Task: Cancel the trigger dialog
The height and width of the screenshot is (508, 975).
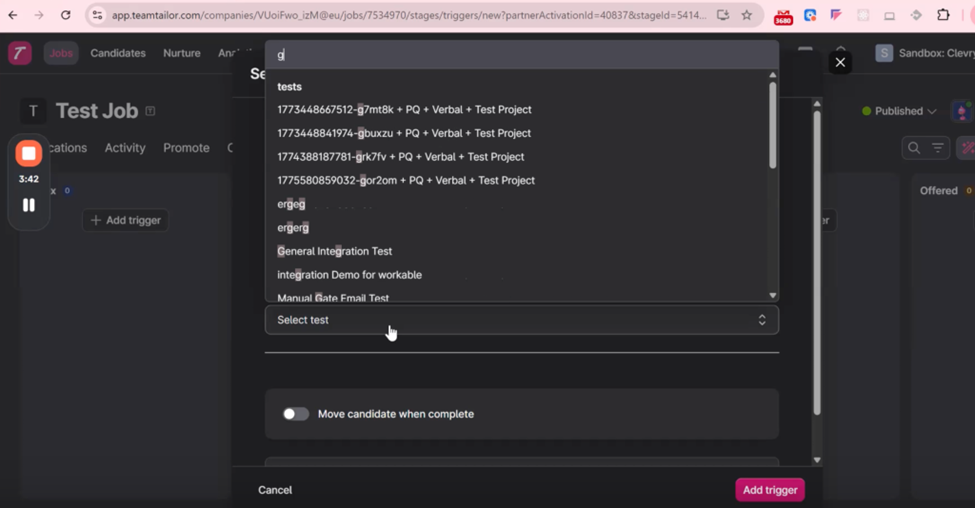Action: 275,490
